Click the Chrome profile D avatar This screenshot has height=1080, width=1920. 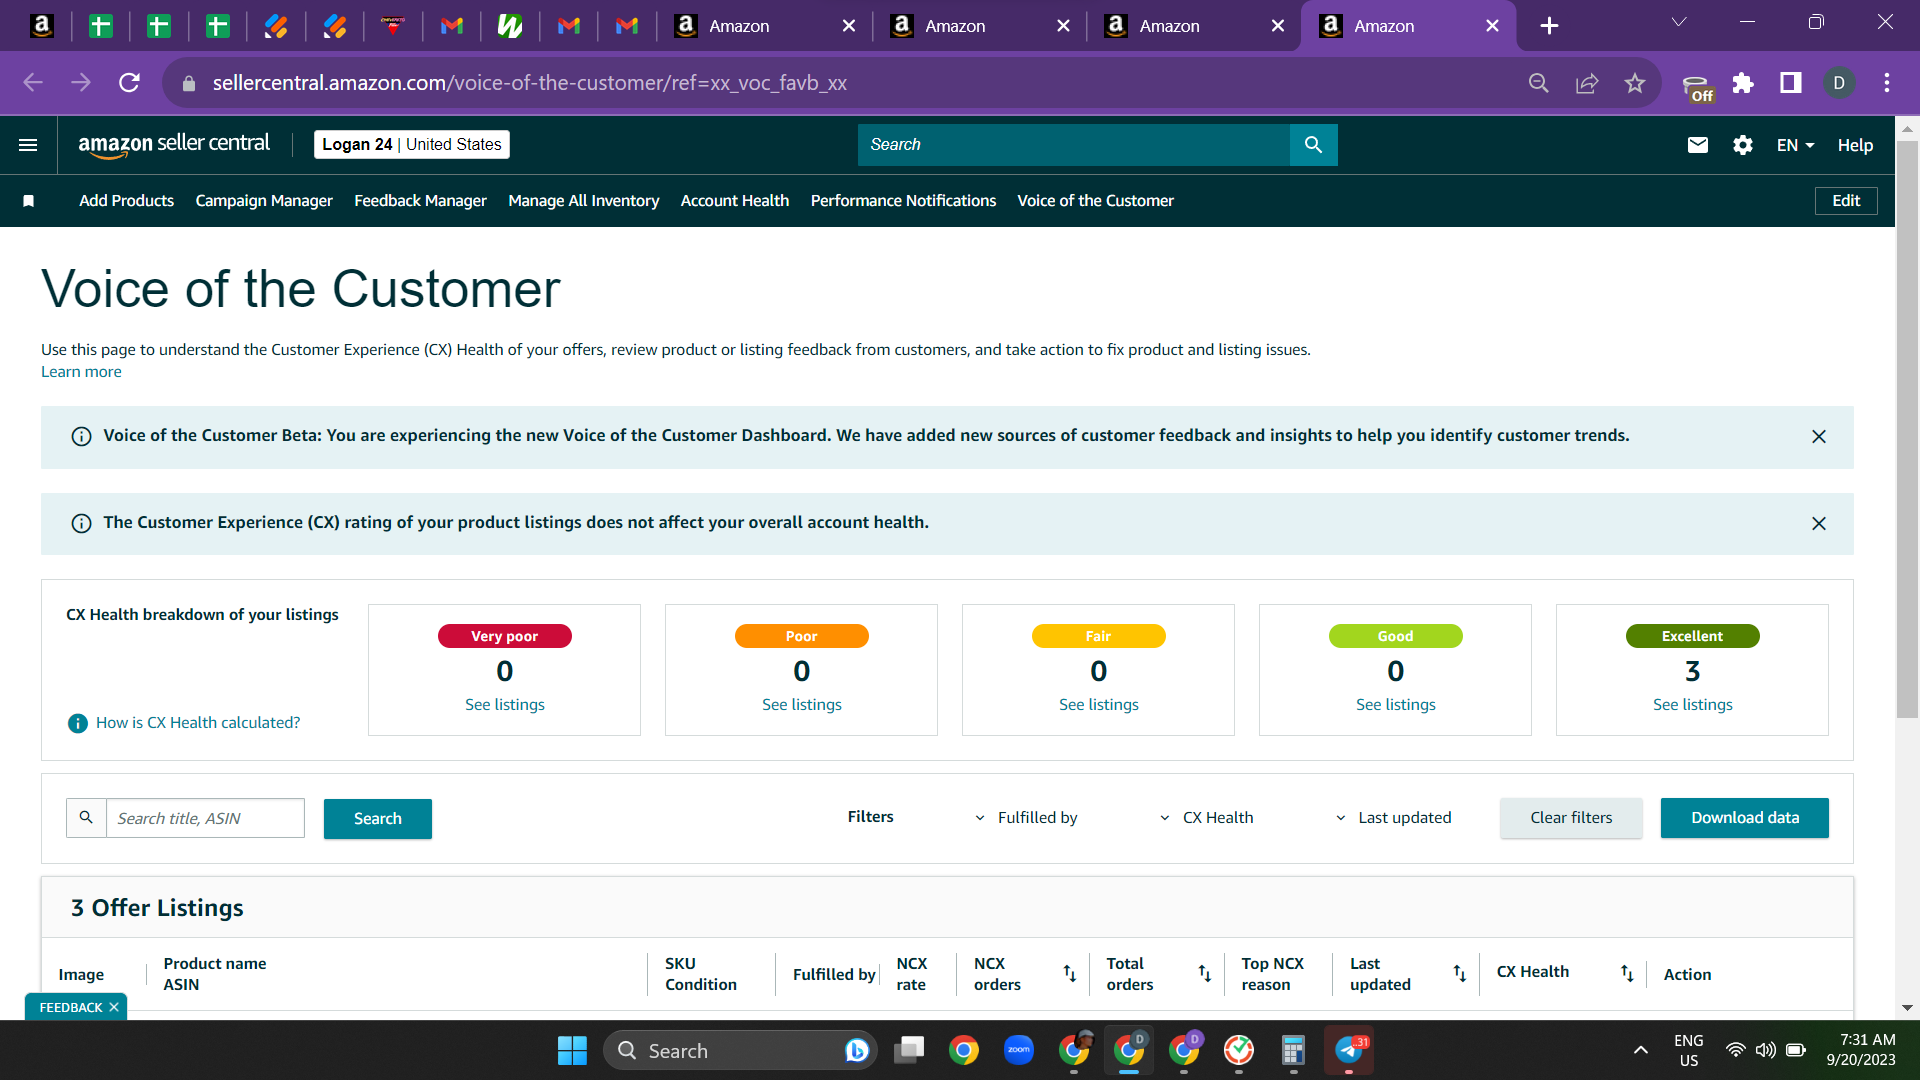tap(1839, 83)
